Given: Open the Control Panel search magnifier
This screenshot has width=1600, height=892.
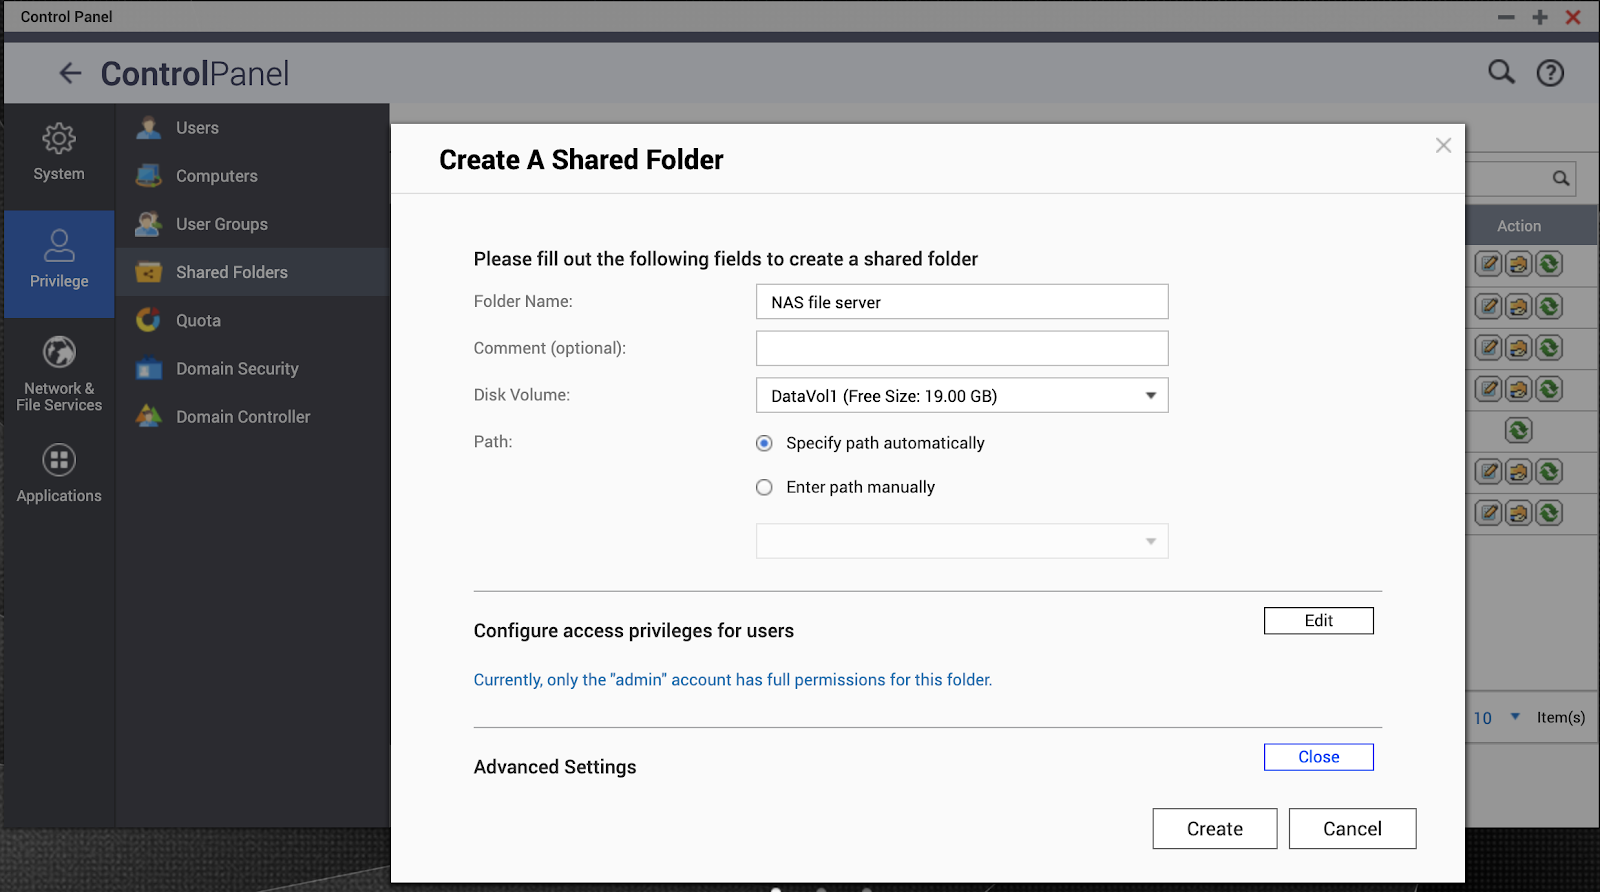Looking at the screenshot, I should click(1501, 72).
